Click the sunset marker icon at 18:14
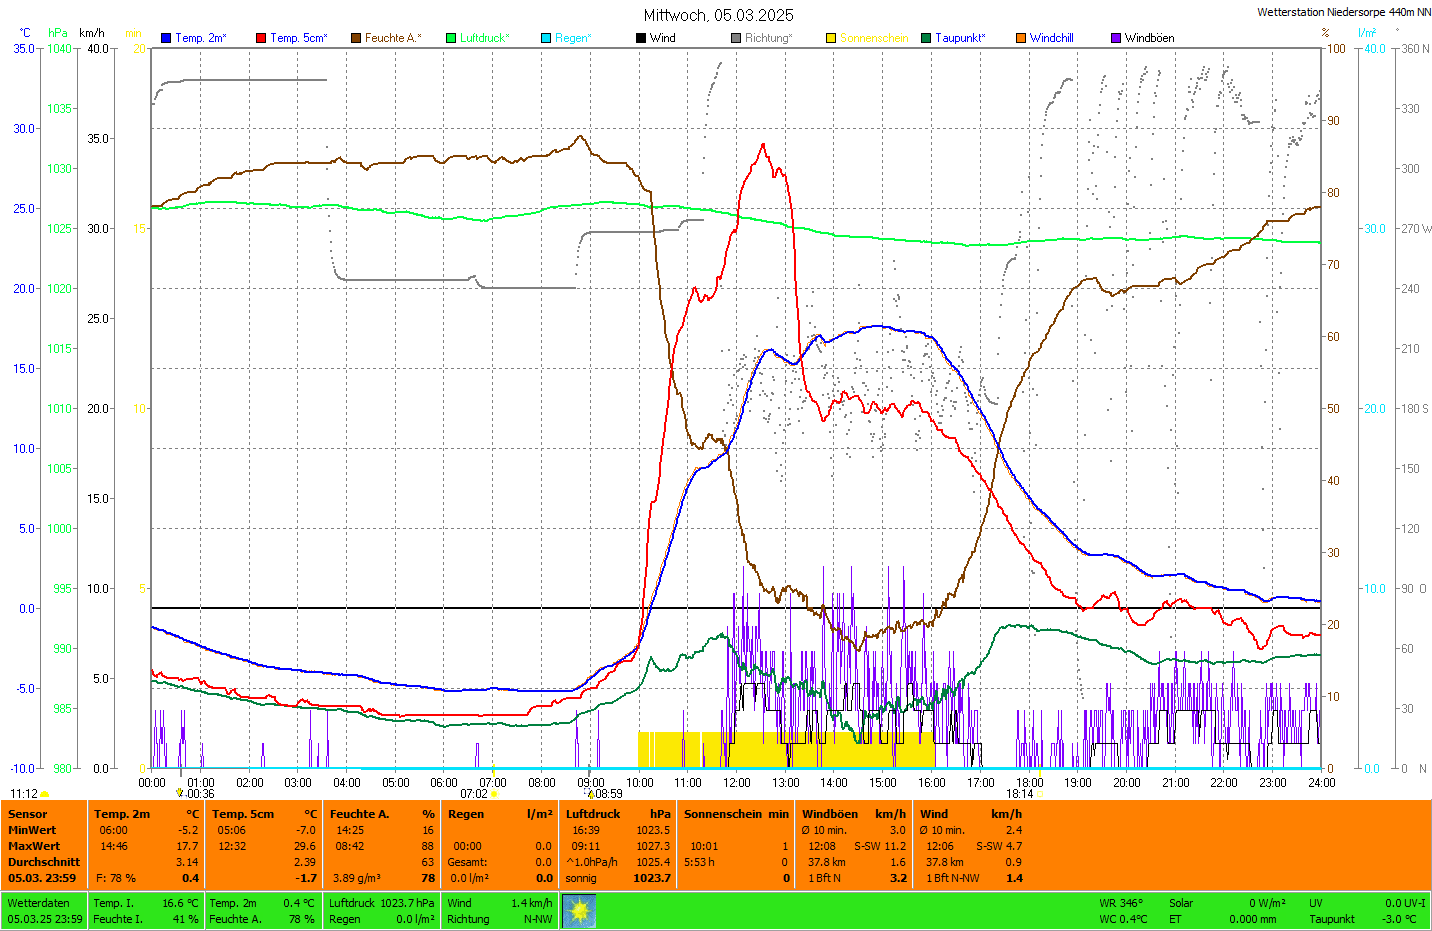Viewport: 1432px width, 931px height. 1041,794
